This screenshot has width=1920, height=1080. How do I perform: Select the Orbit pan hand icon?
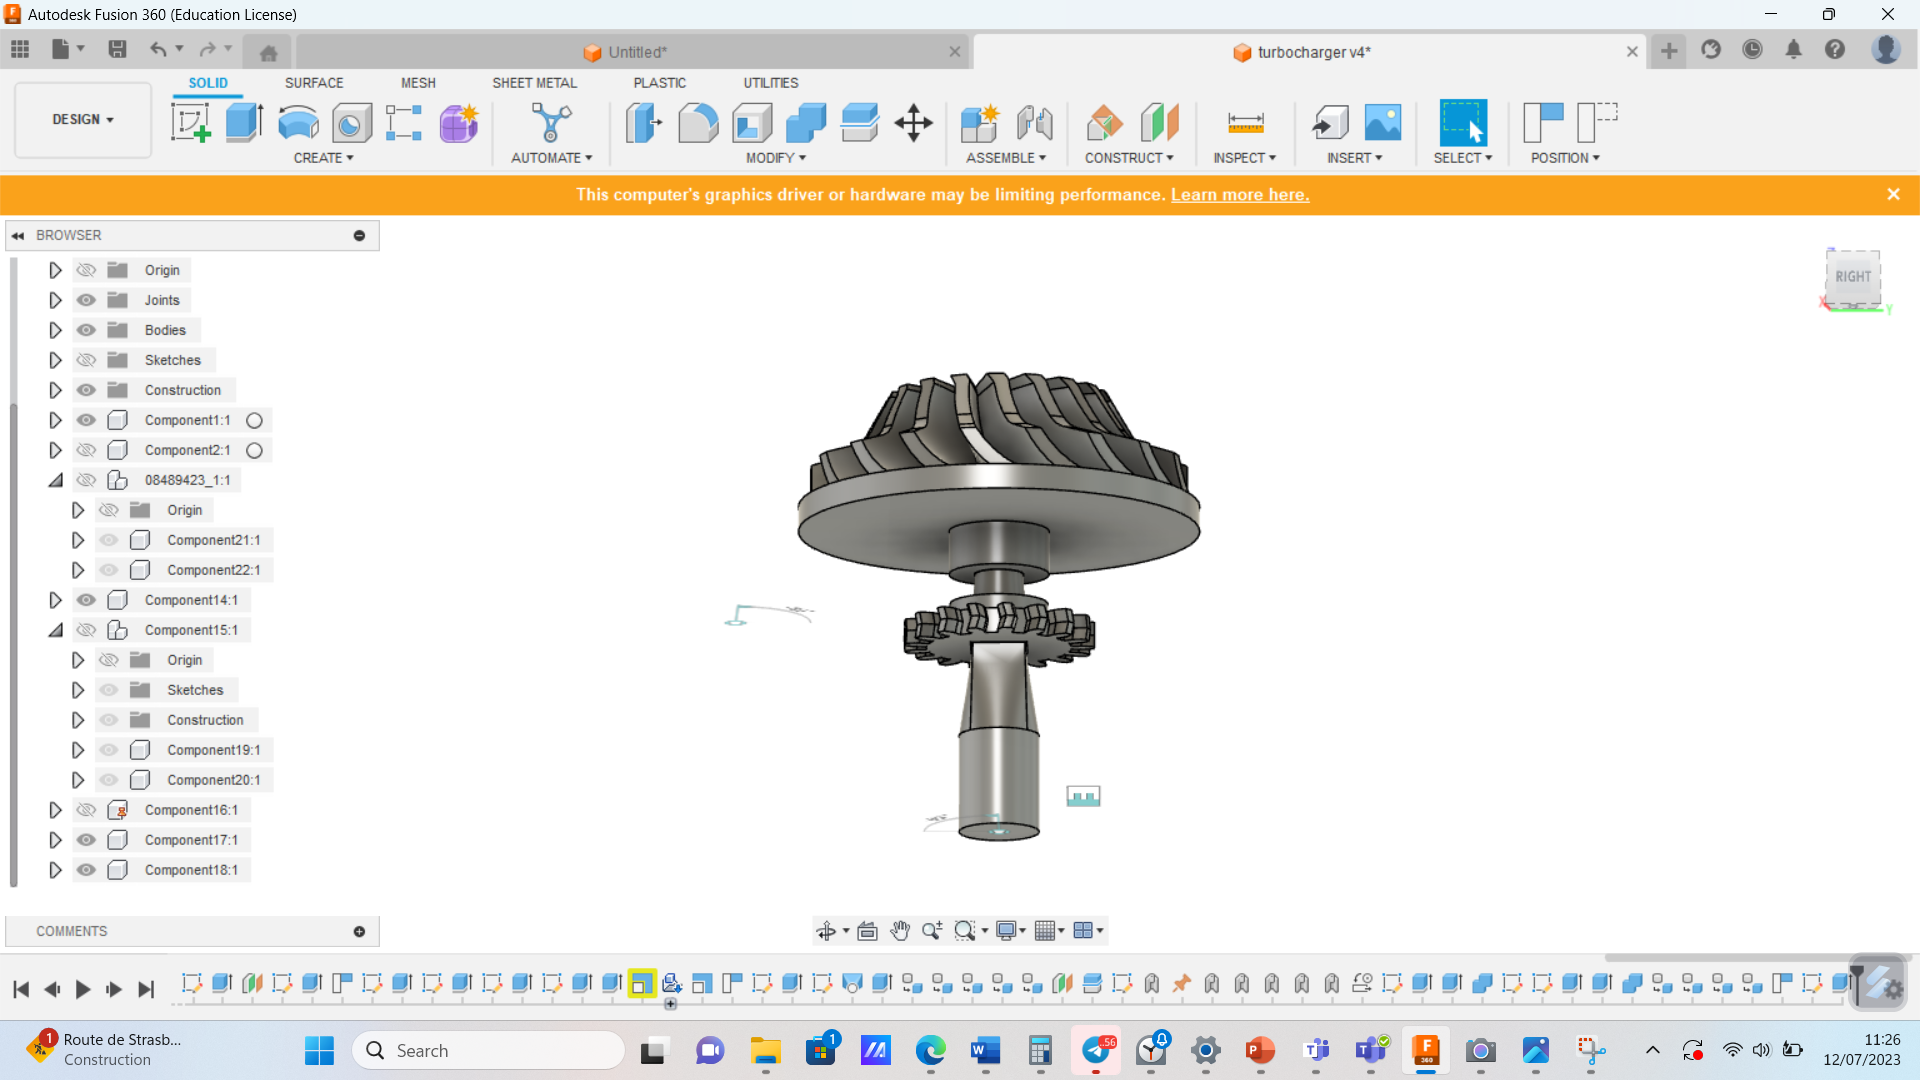(900, 931)
